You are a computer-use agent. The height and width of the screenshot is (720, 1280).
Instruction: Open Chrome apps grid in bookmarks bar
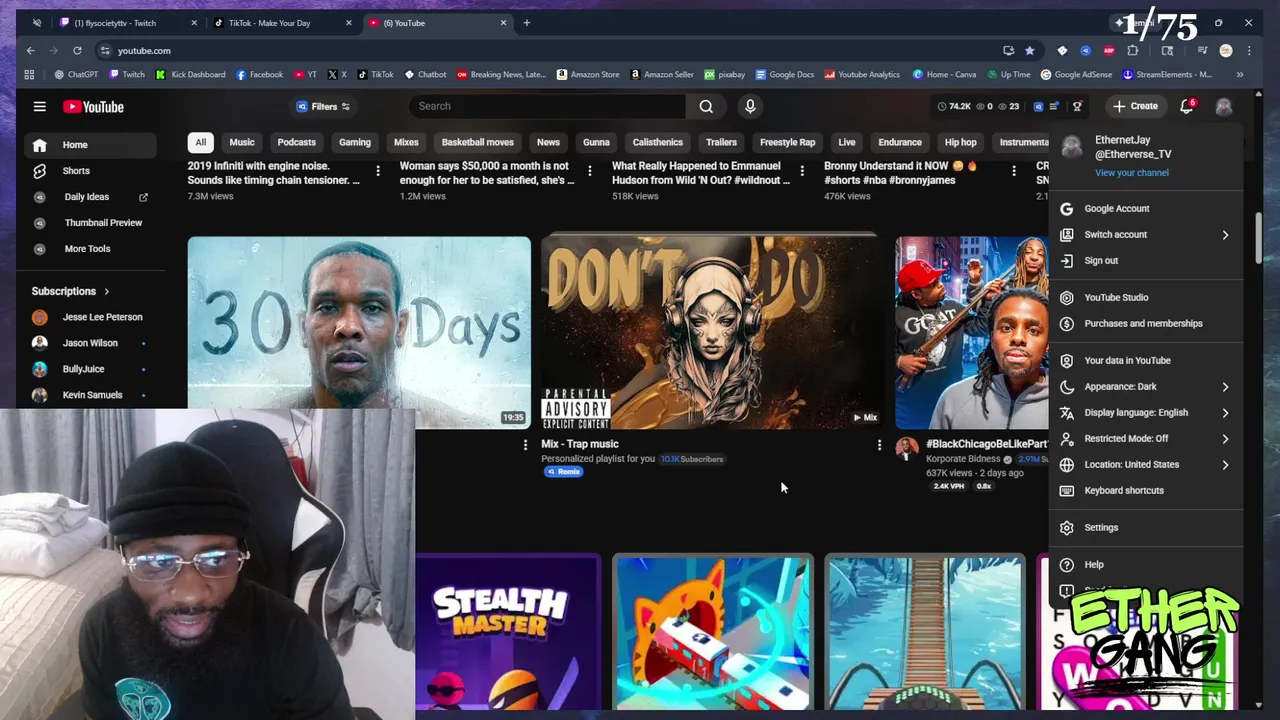point(29,74)
